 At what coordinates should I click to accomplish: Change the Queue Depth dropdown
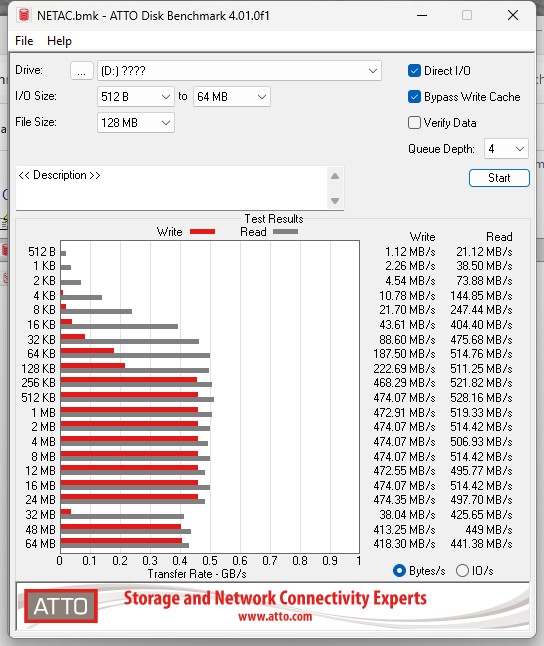point(506,149)
